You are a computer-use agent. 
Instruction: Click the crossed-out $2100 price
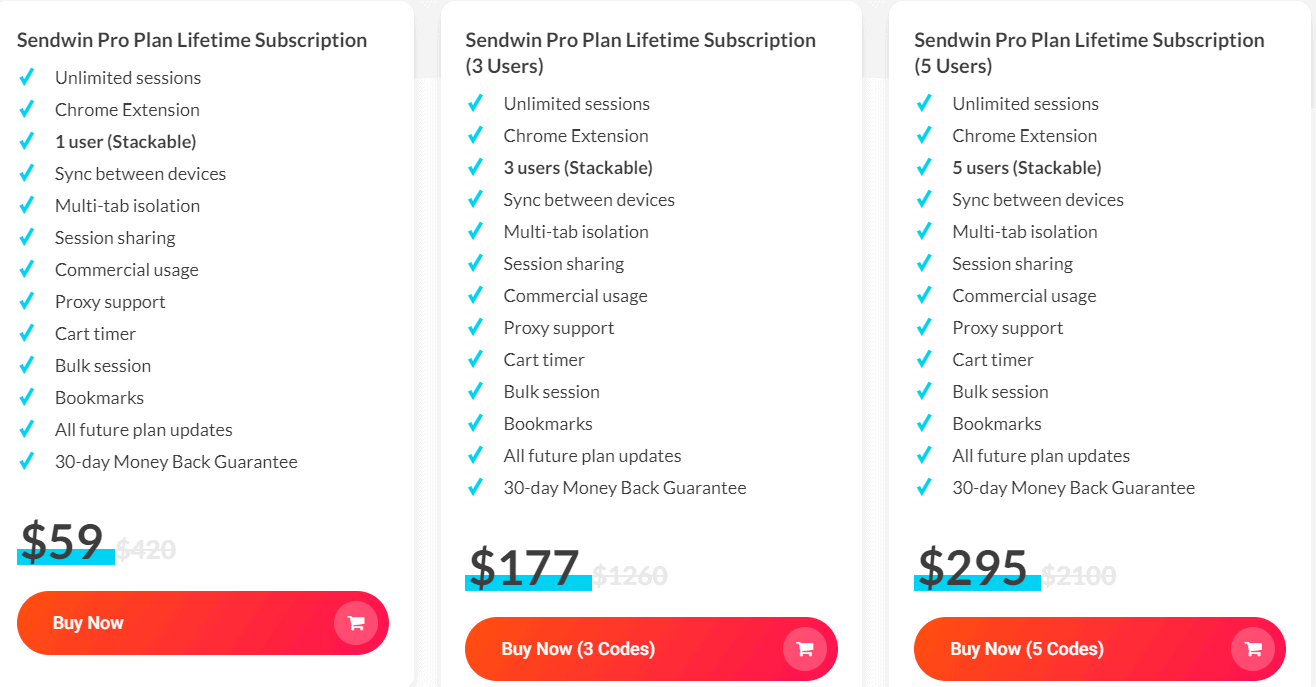[1080, 573]
